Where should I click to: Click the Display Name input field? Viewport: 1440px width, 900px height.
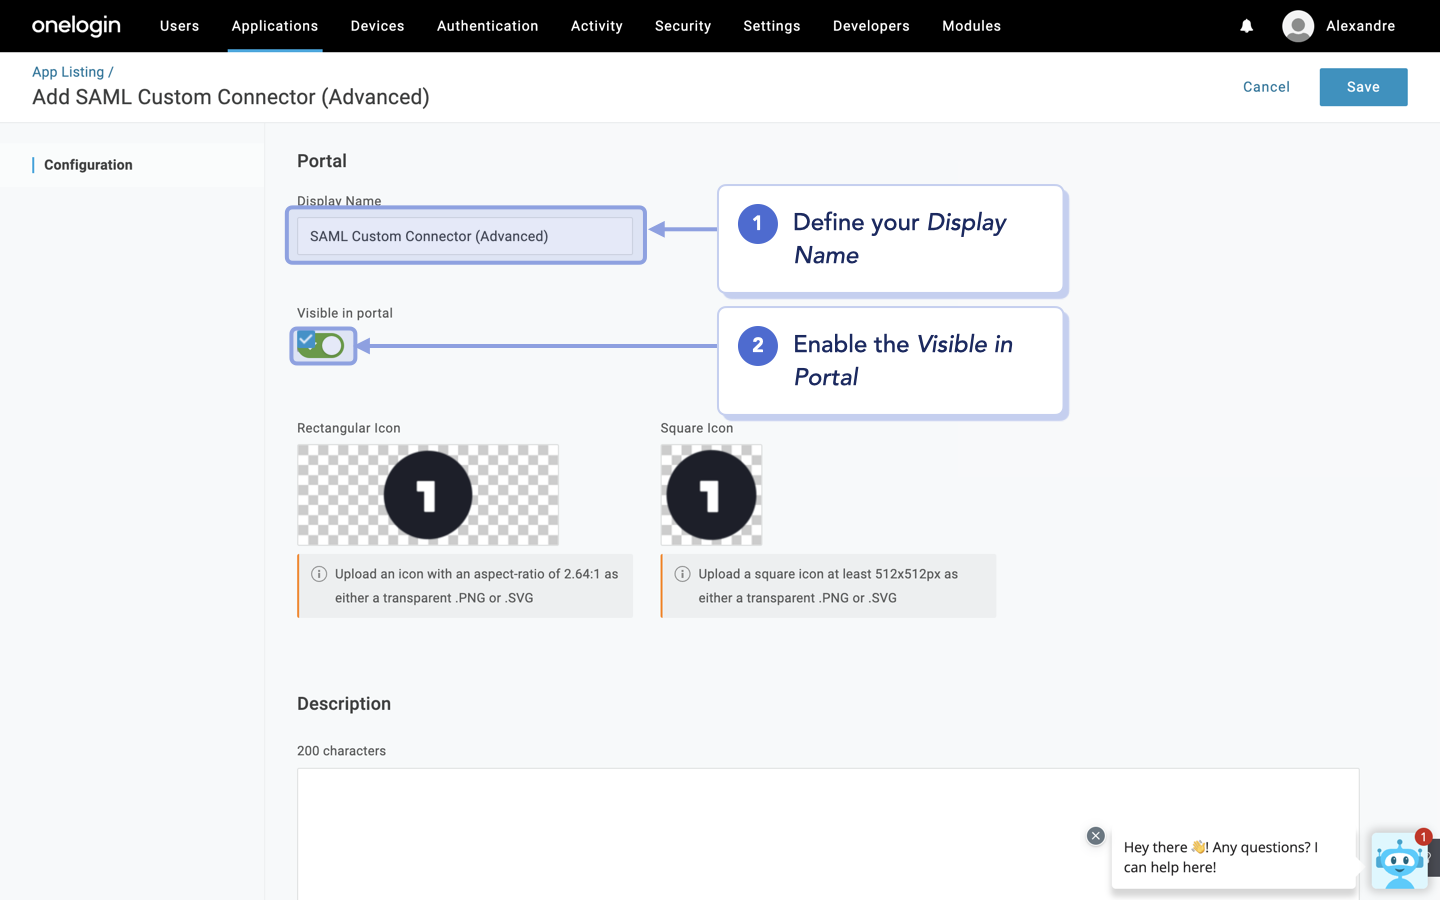465,236
